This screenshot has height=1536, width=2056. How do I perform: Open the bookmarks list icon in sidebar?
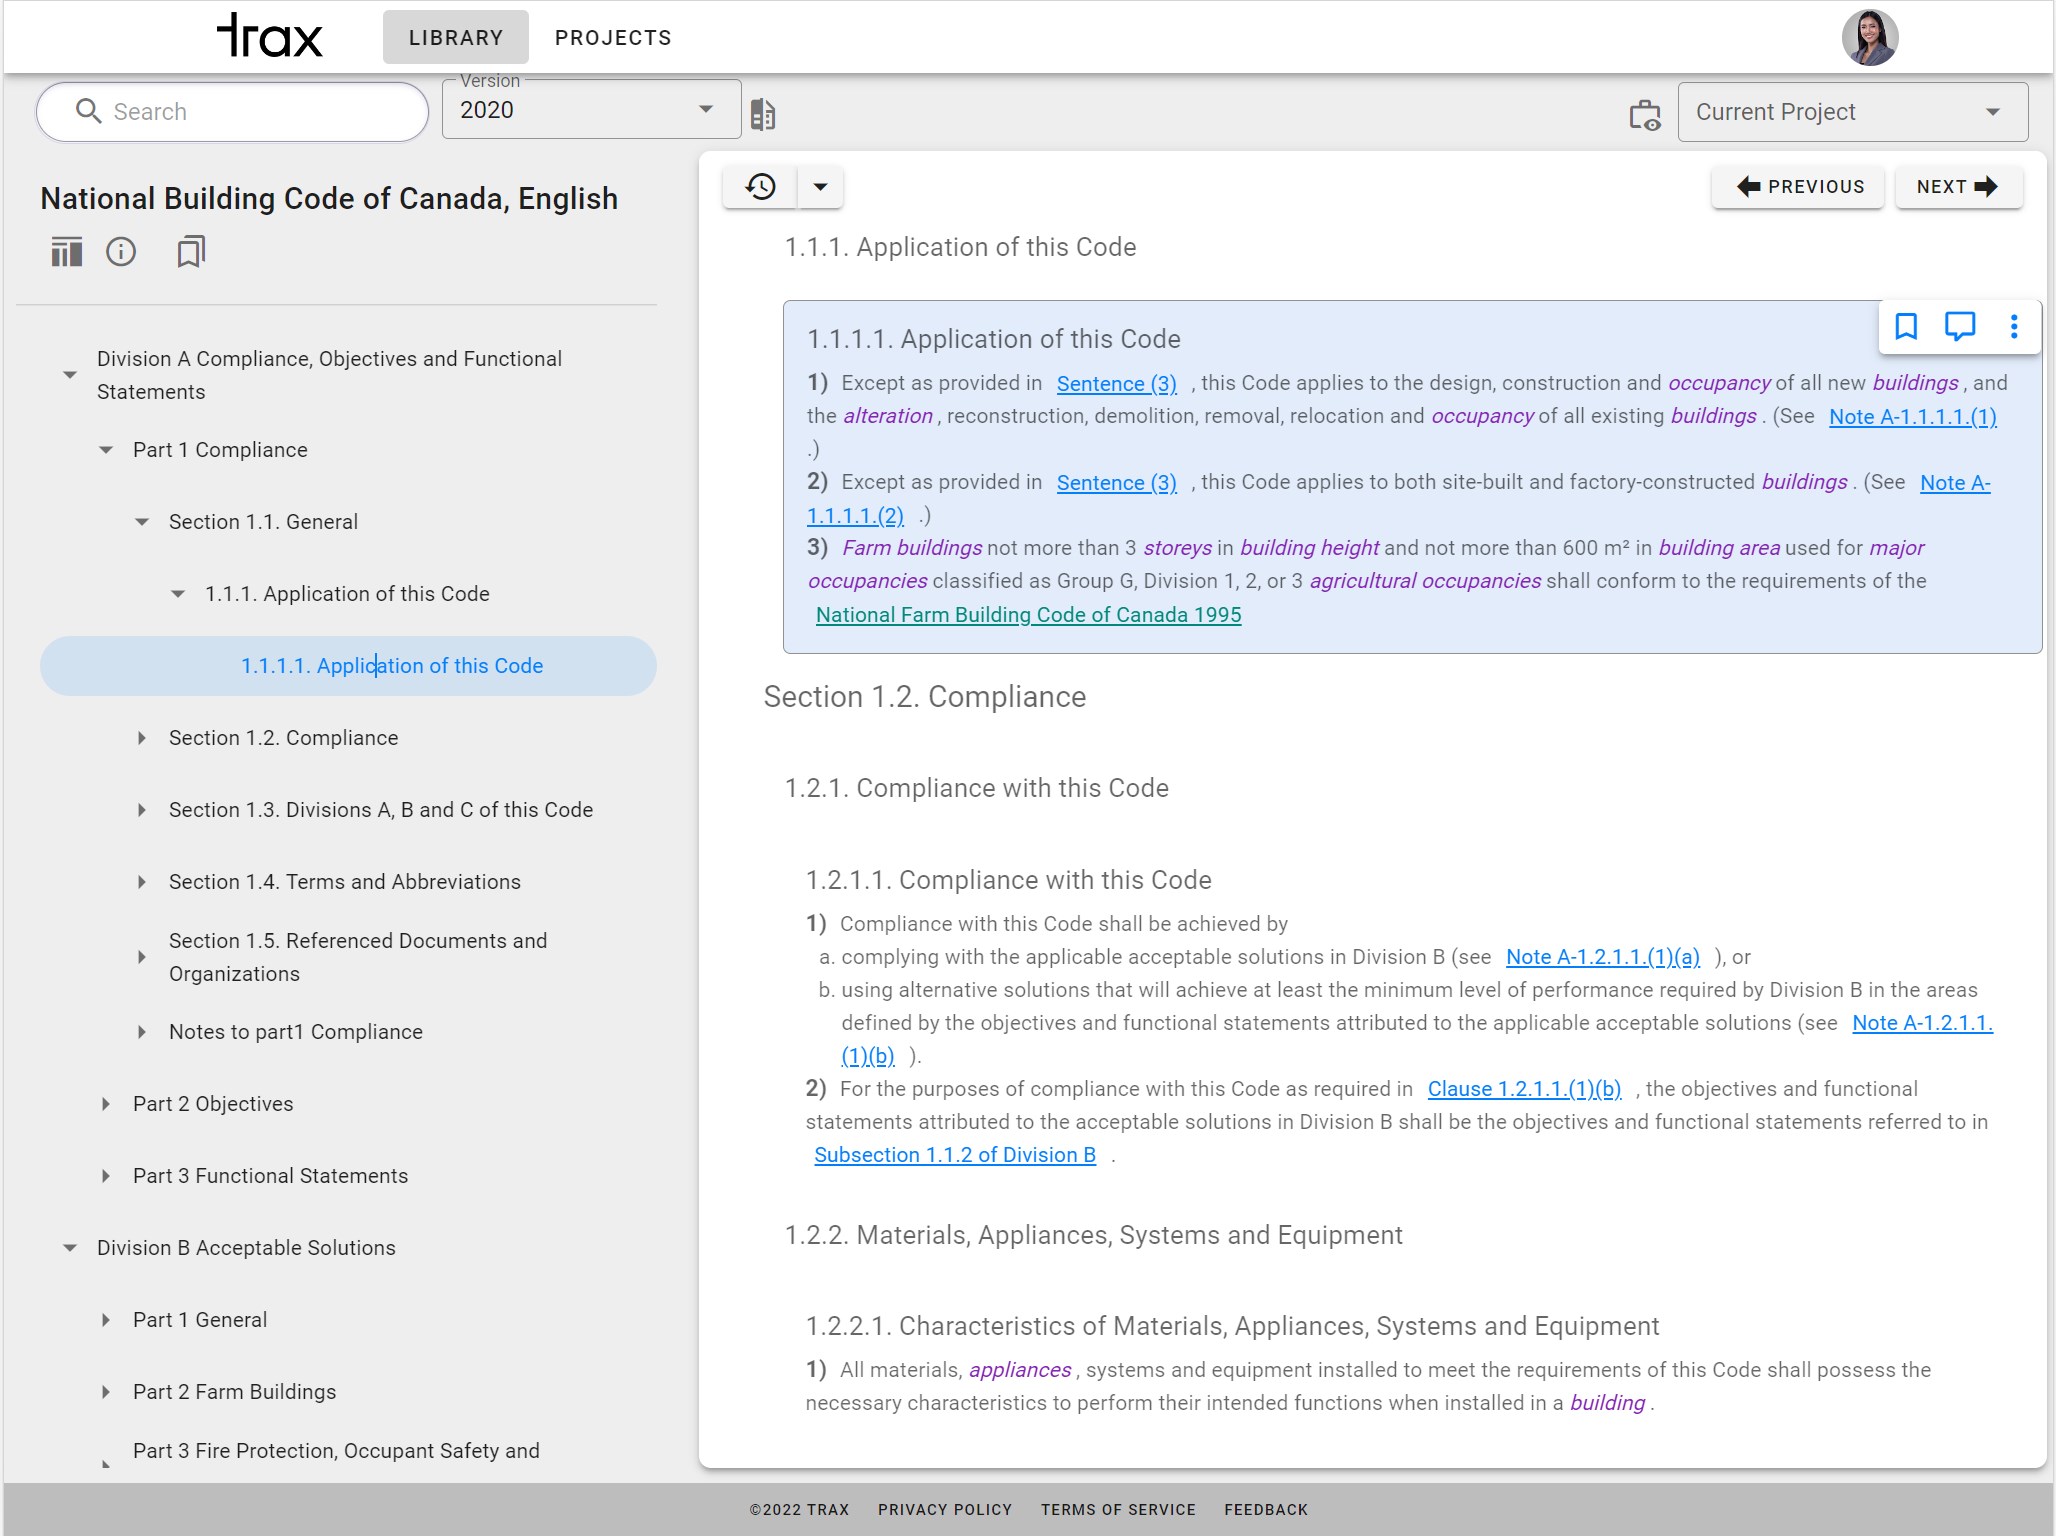[x=191, y=252]
